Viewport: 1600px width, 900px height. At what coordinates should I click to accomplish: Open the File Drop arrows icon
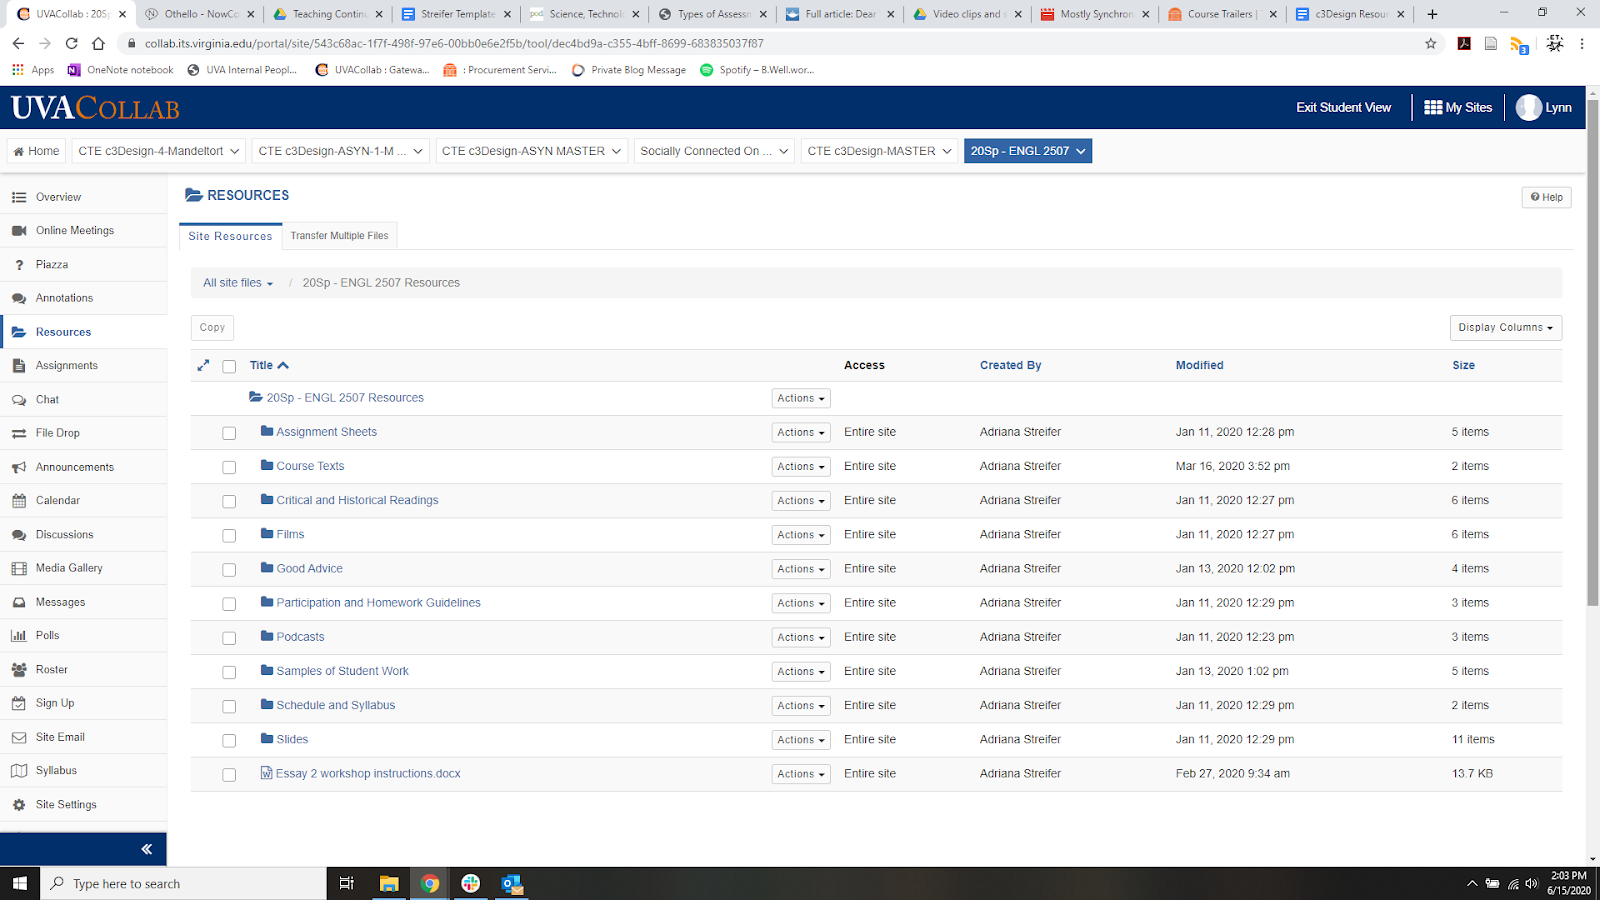click(x=19, y=433)
